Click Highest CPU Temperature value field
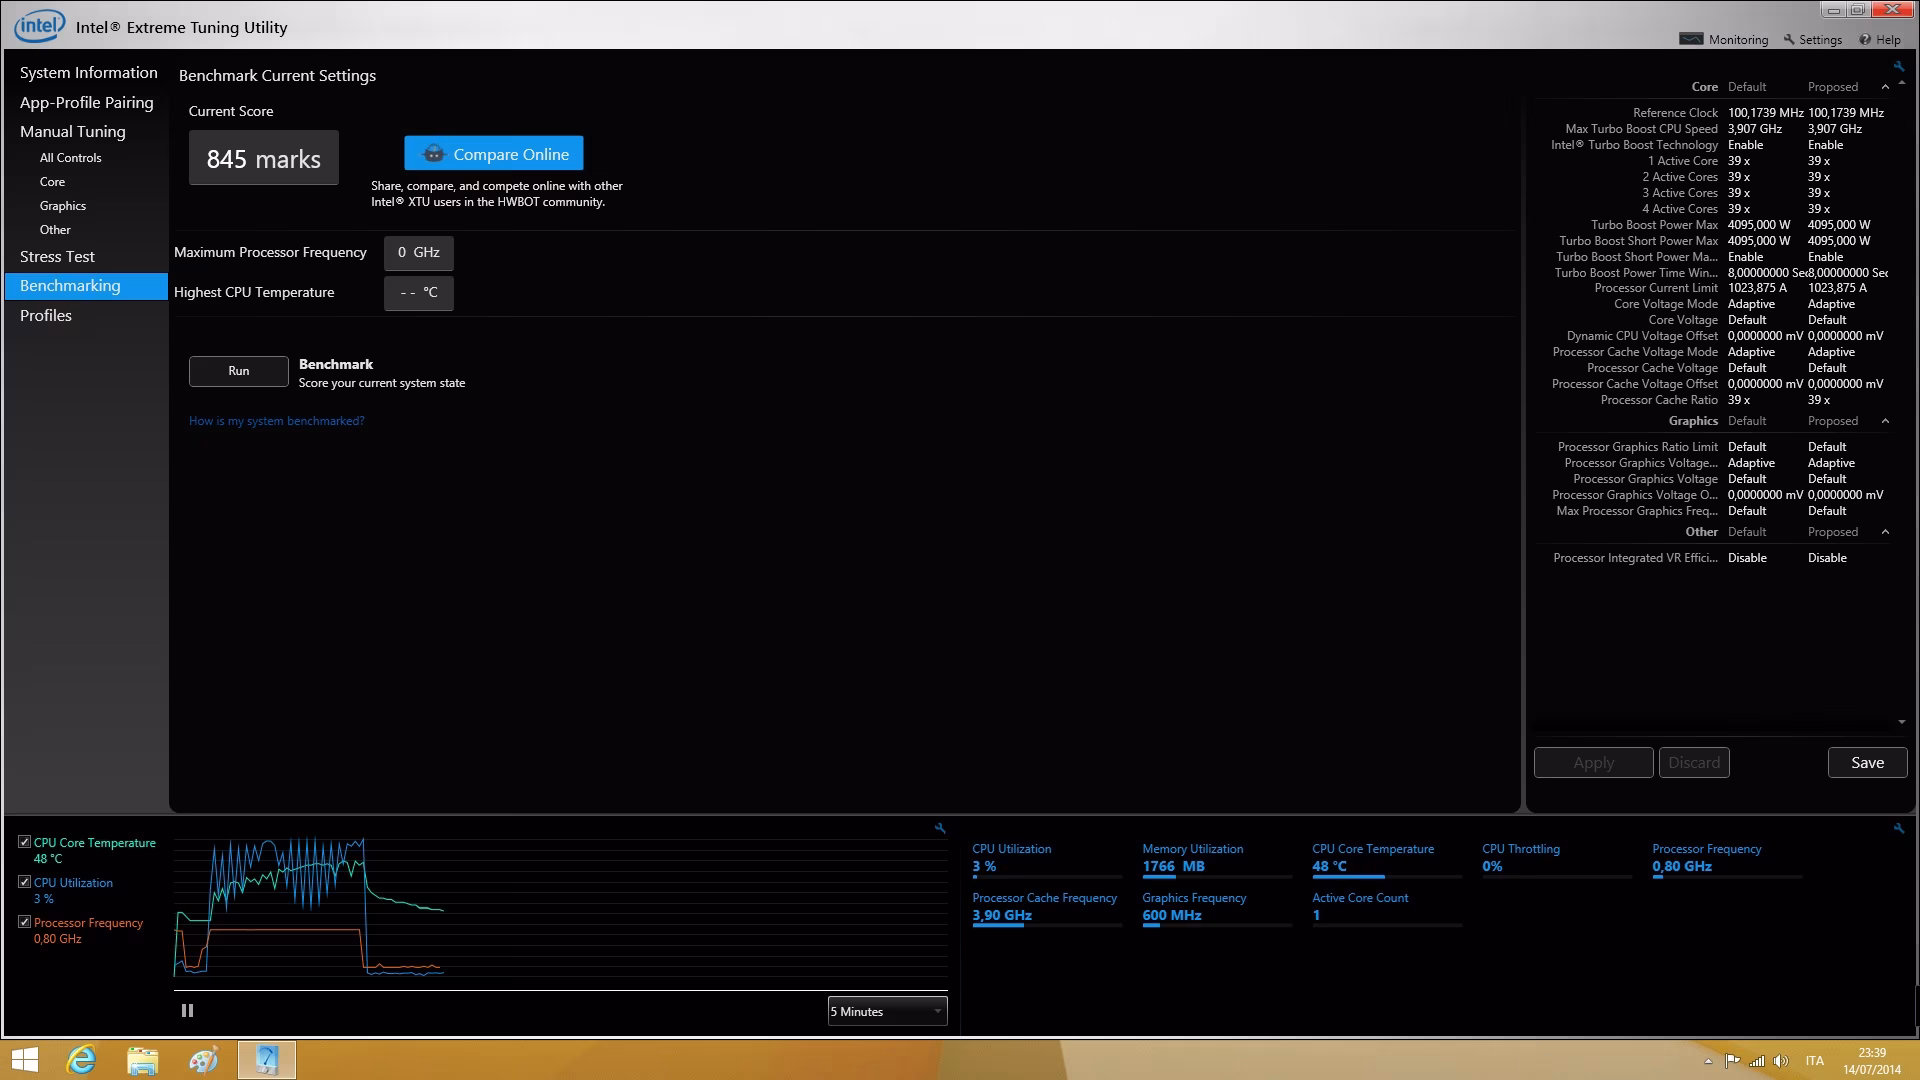This screenshot has height=1080, width=1920. 419,293
